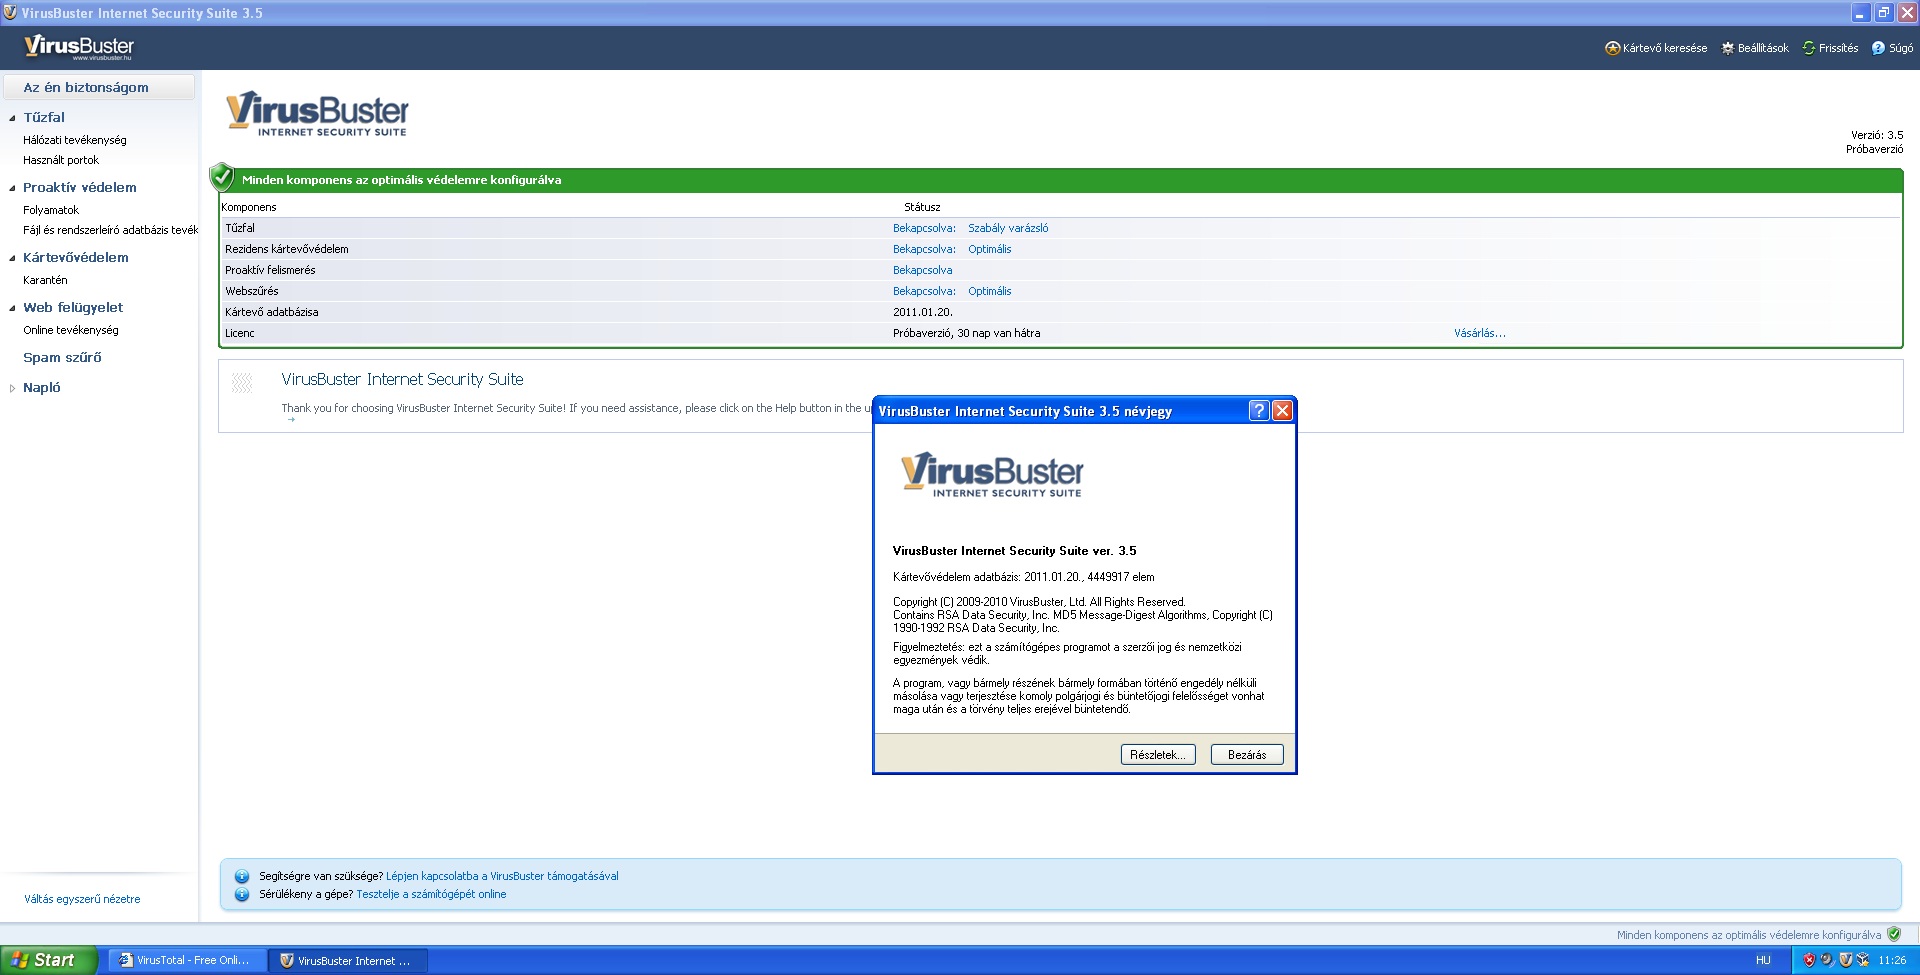Select Online tevékenység in sidebar
This screenshot has width=1920, height=975.
coord(71,330)
